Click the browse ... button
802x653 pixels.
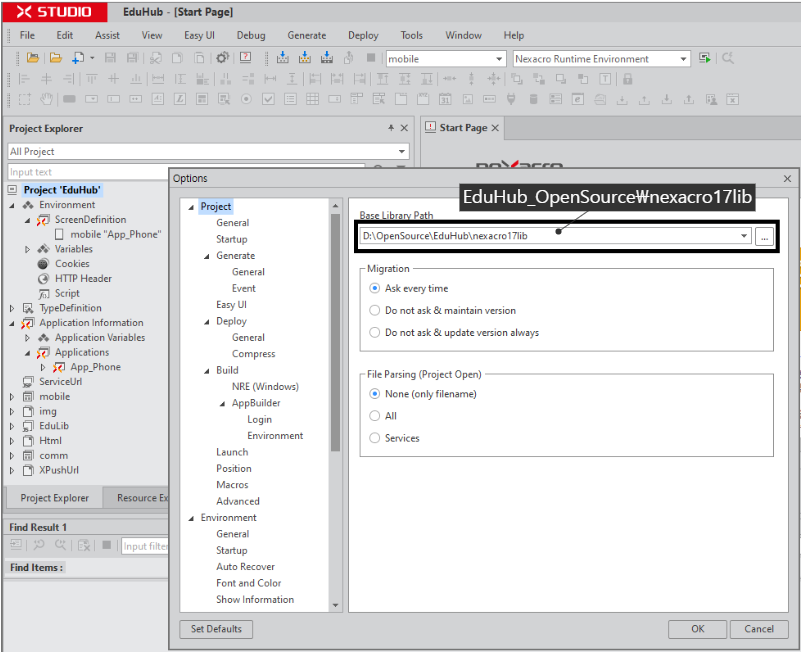point(764,237)
